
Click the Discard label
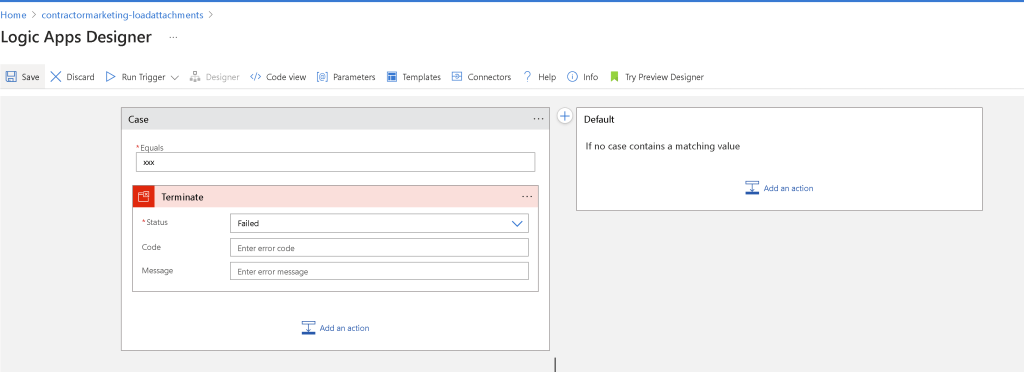(x=80, y=77)
